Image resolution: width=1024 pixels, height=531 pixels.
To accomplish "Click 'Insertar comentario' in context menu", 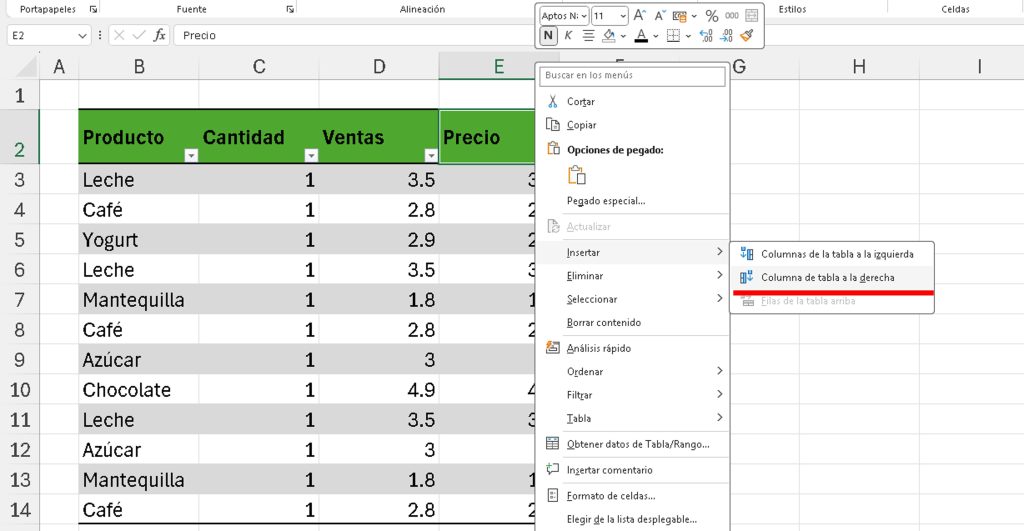I will (609, 470).
